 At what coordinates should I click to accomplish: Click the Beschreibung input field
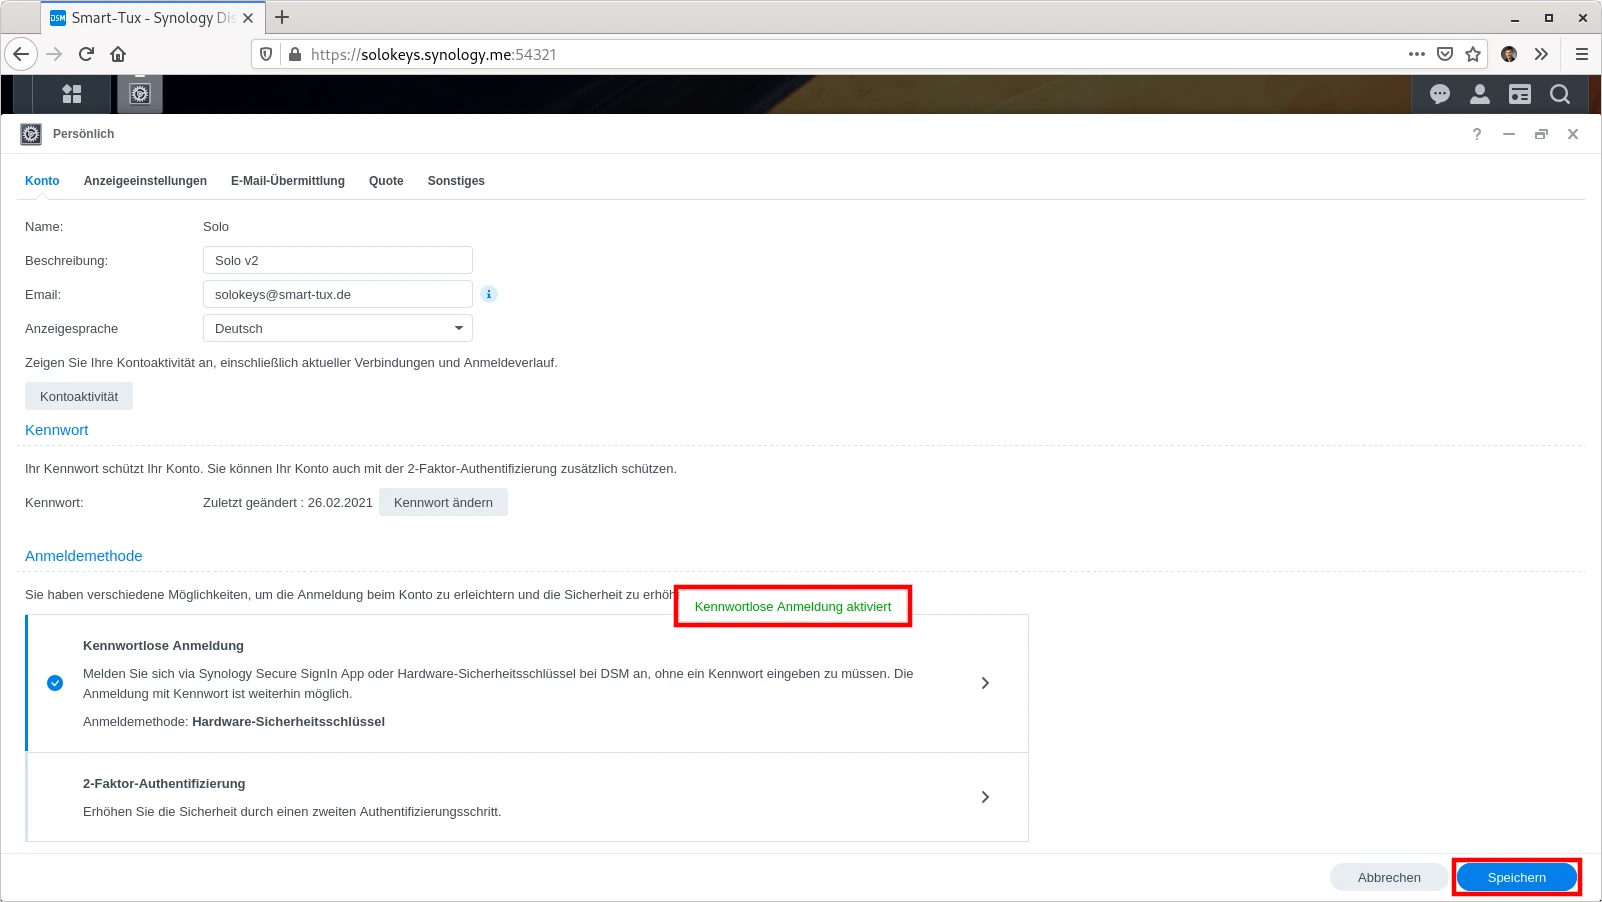(338, 260)
